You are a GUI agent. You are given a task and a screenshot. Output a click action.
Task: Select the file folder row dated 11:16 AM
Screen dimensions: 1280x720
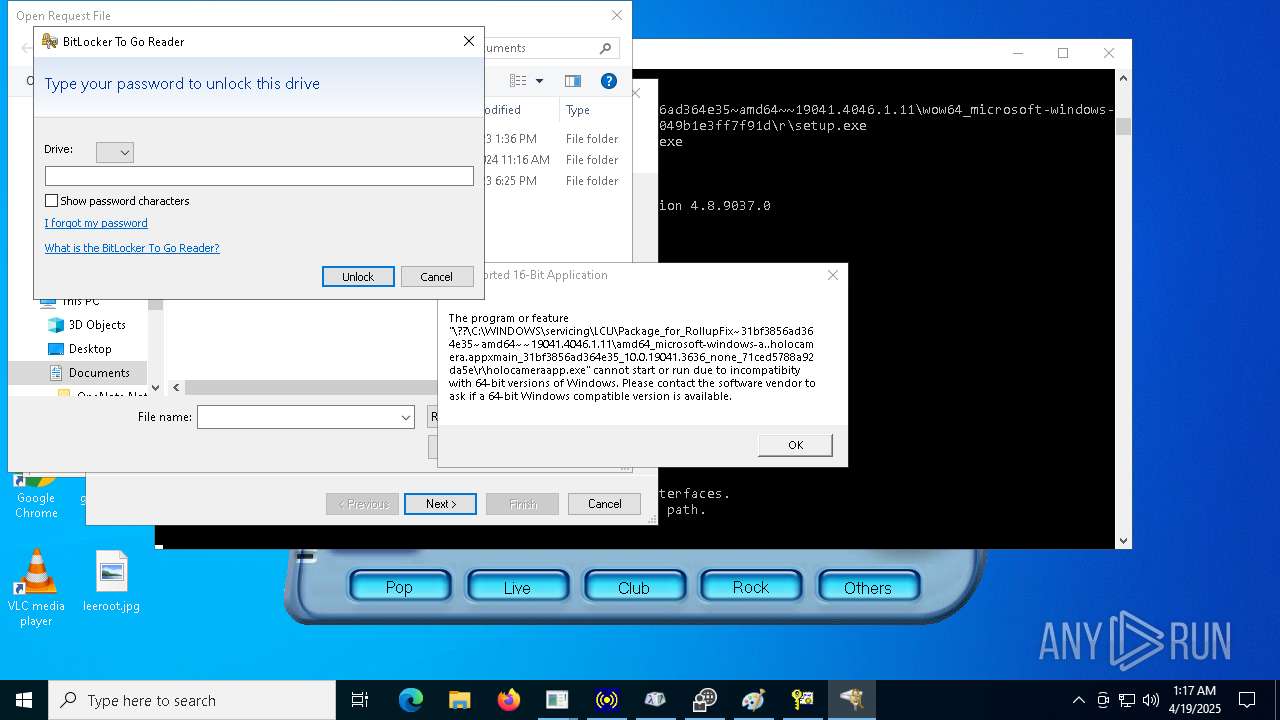pyautogui.click(x=551, y=160)
